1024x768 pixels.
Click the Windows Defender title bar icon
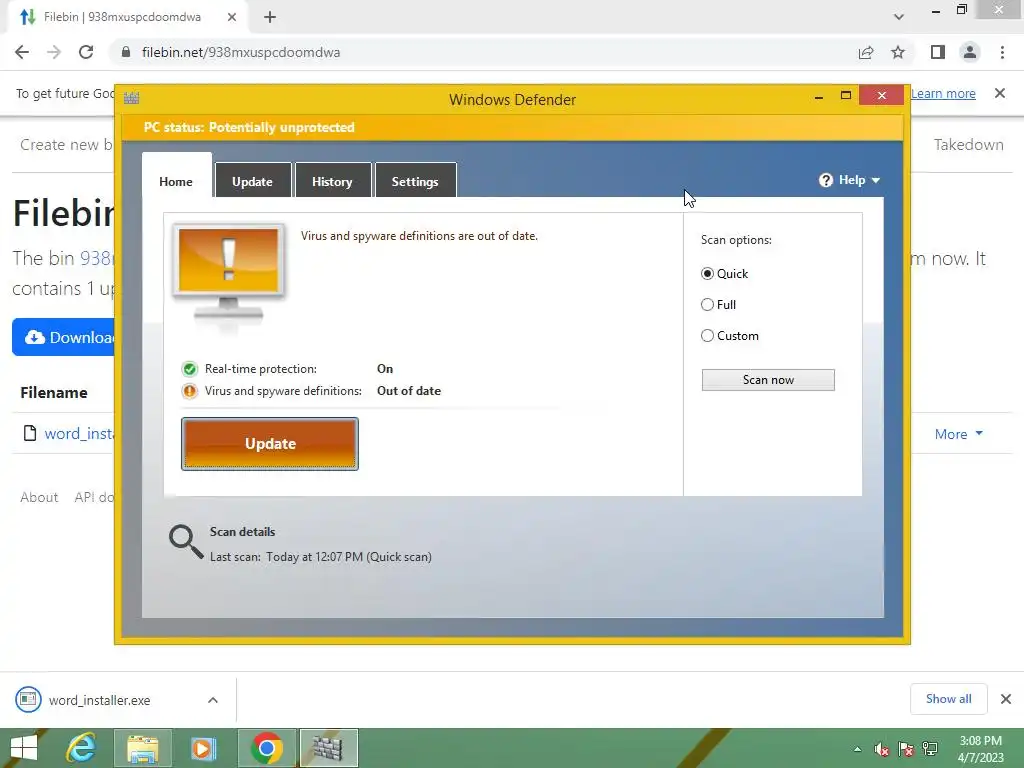pos(131,99)
